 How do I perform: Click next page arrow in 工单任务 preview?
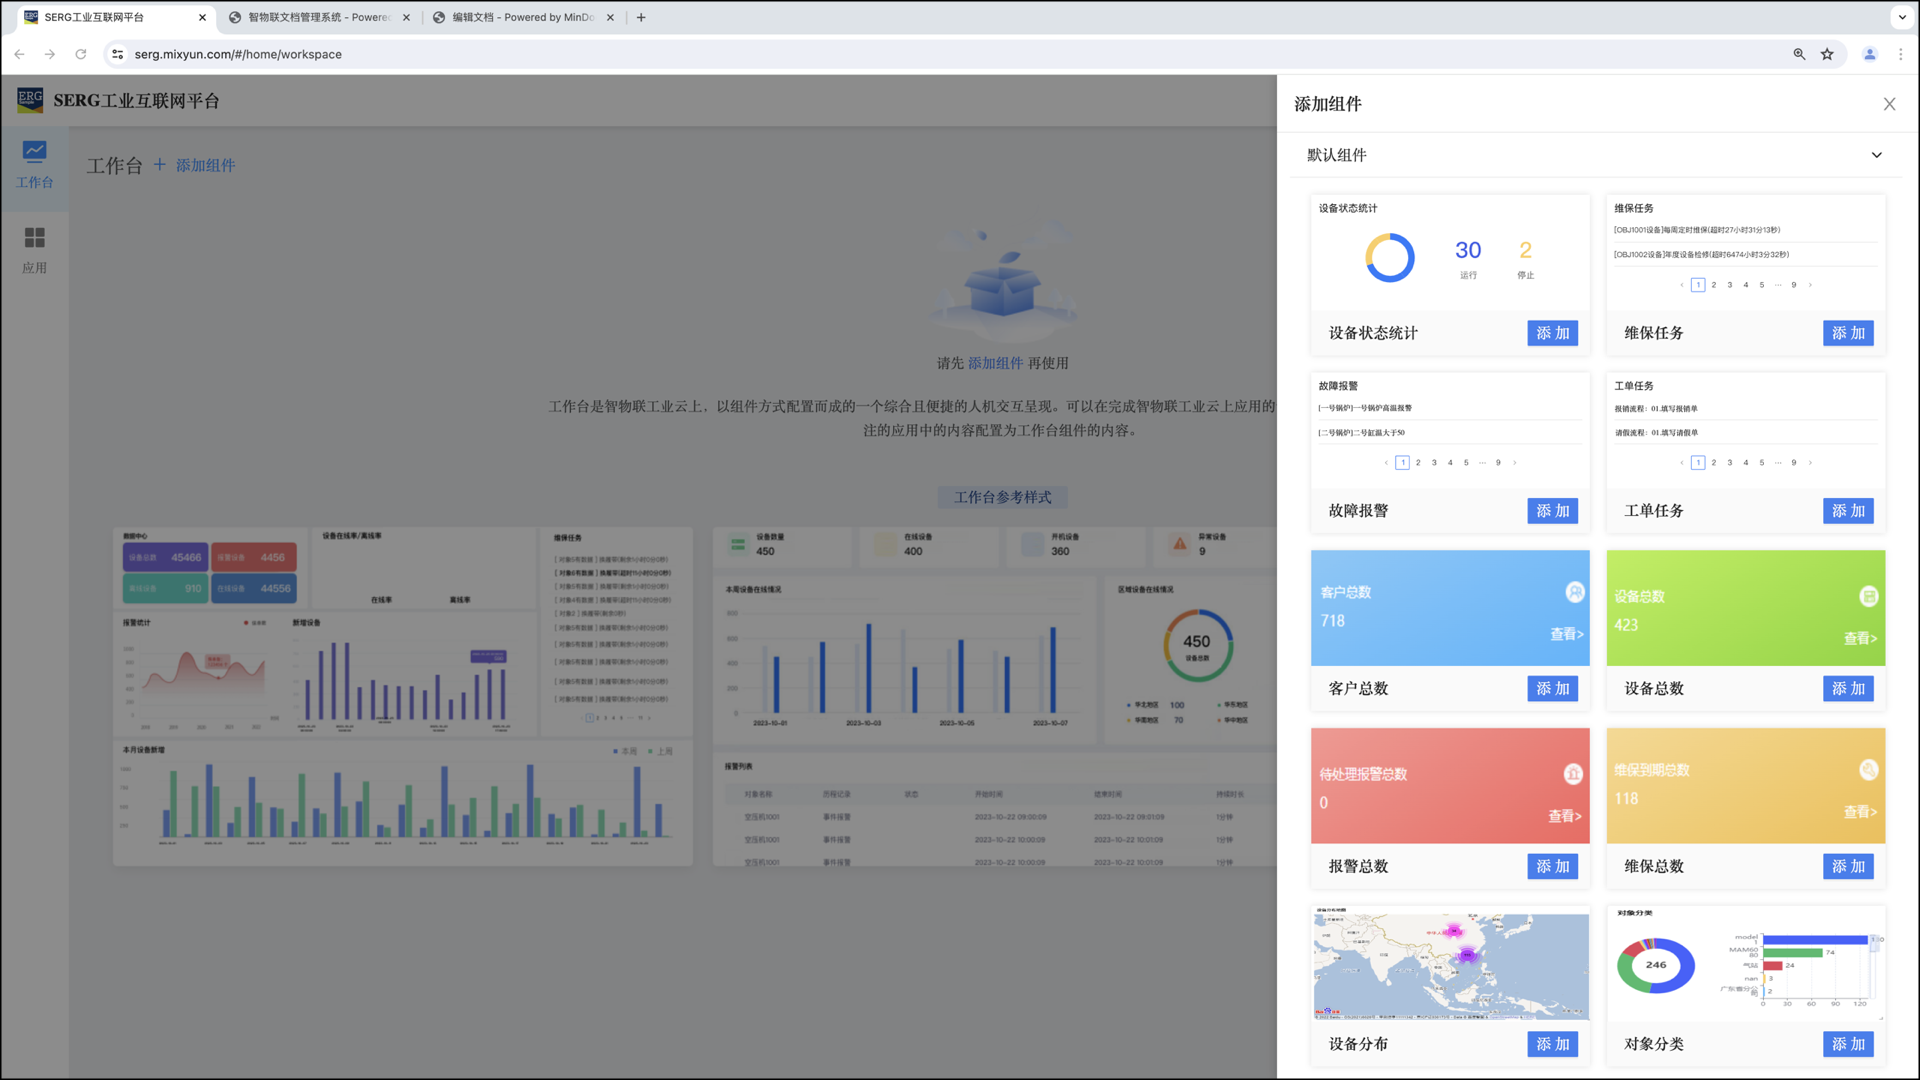[1810, 463]
